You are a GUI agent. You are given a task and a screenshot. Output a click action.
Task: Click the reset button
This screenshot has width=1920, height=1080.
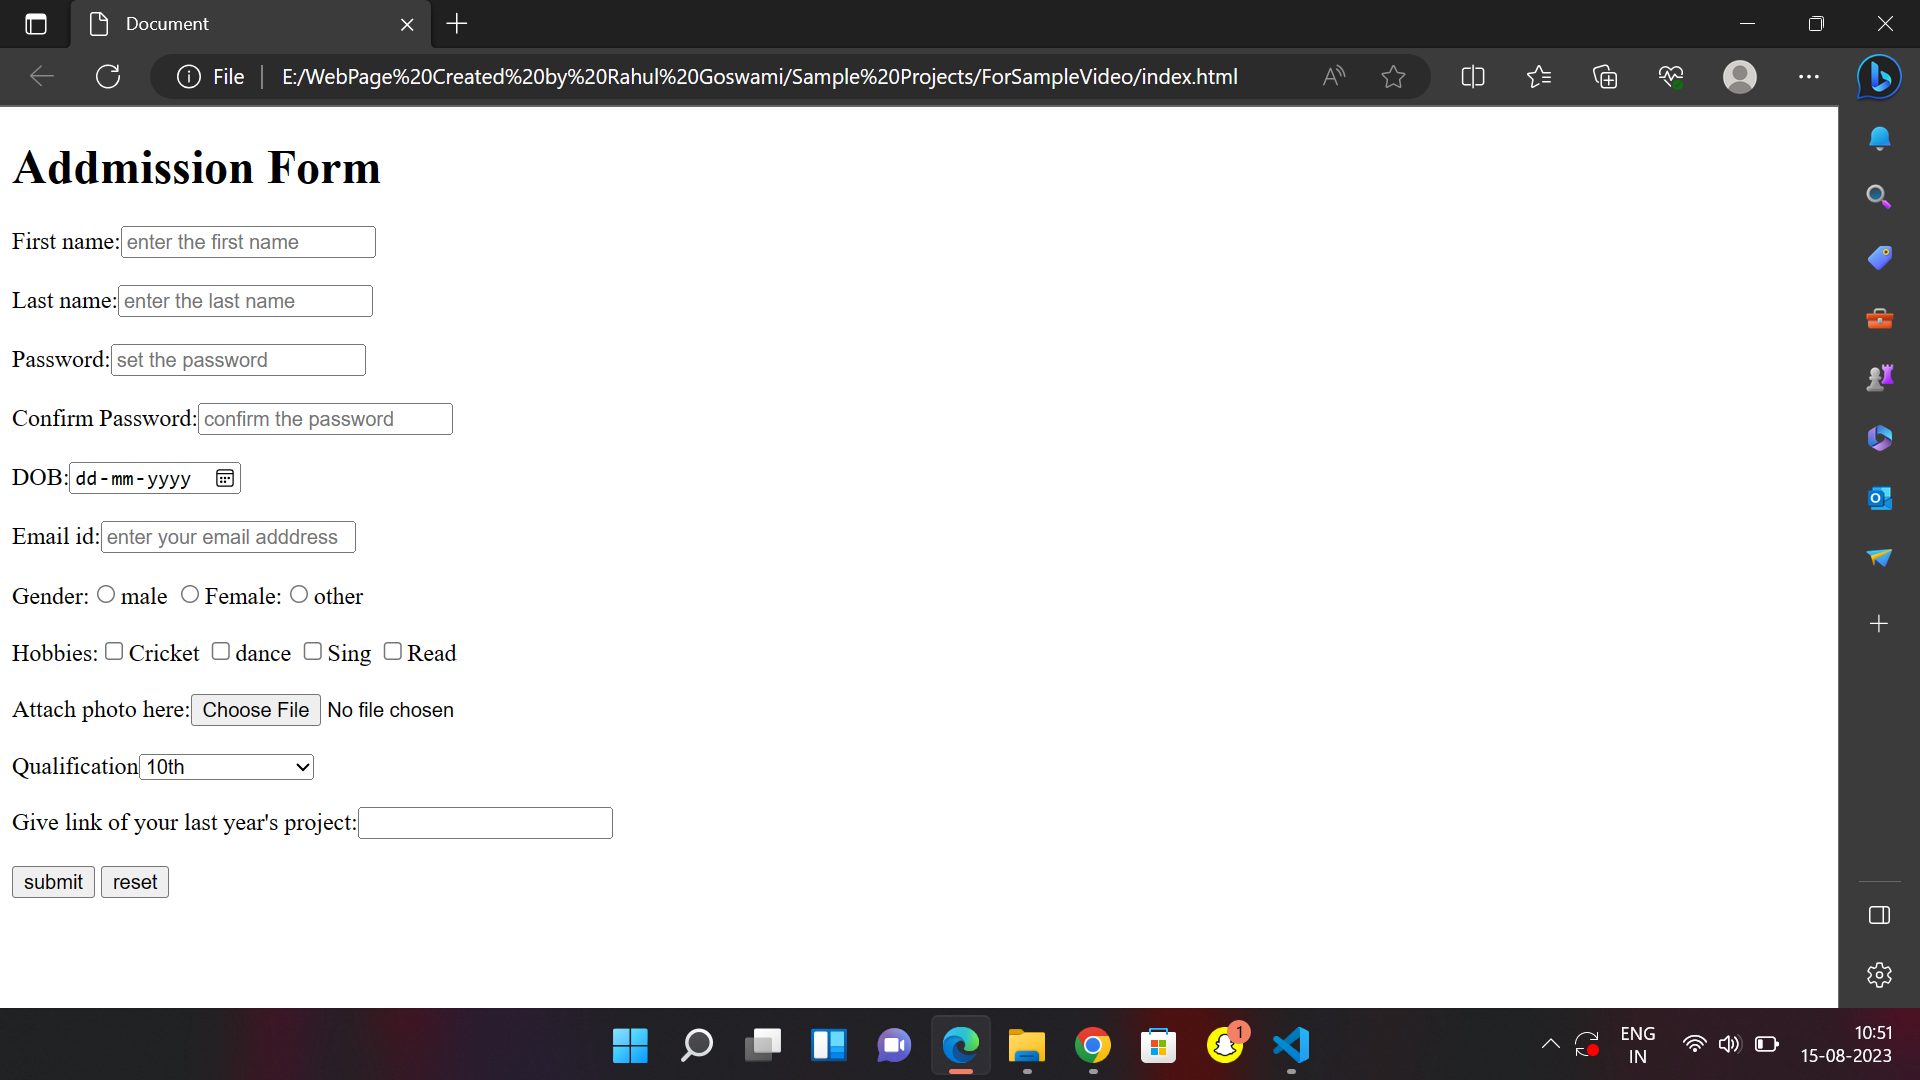135,881
